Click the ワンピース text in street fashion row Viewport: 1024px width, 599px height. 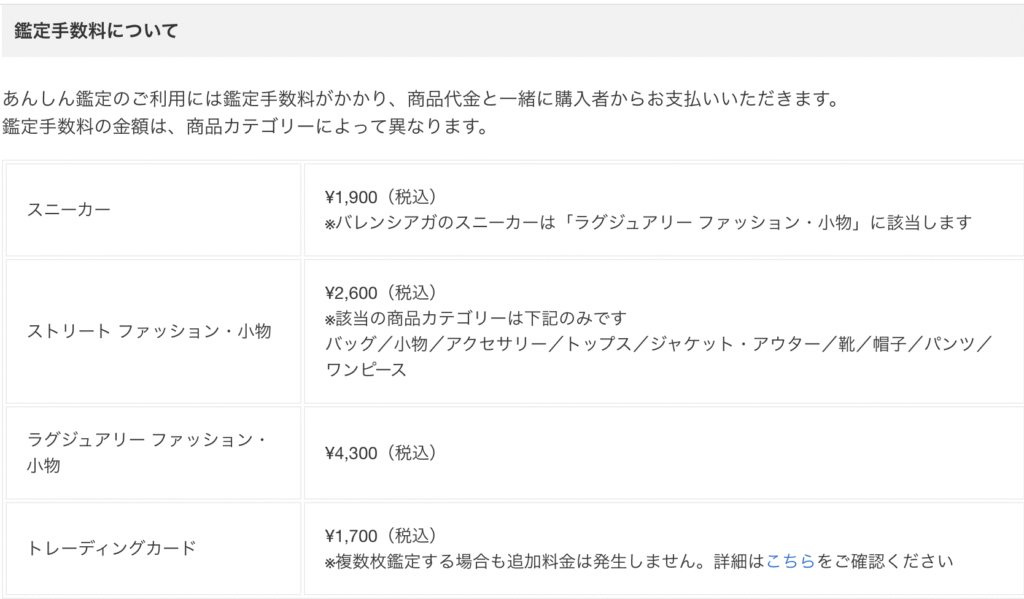click(x=366, y=370)
